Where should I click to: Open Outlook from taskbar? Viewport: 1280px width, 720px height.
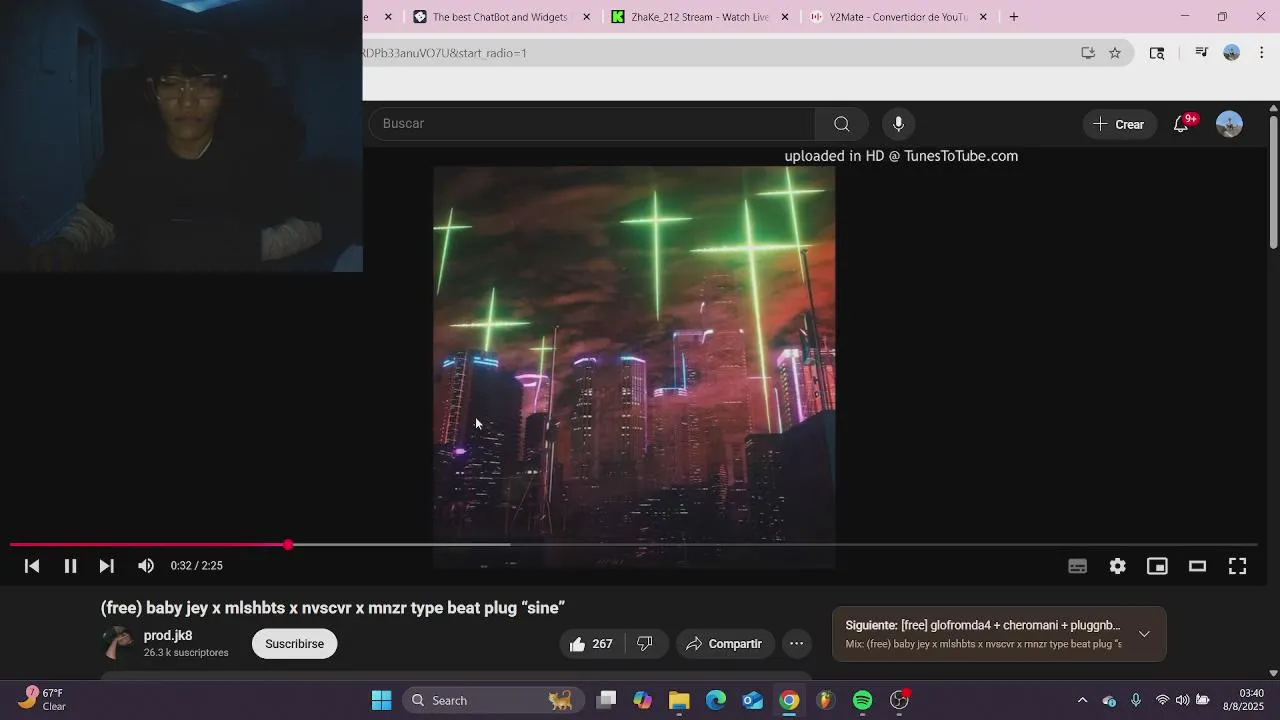[753, 700]
